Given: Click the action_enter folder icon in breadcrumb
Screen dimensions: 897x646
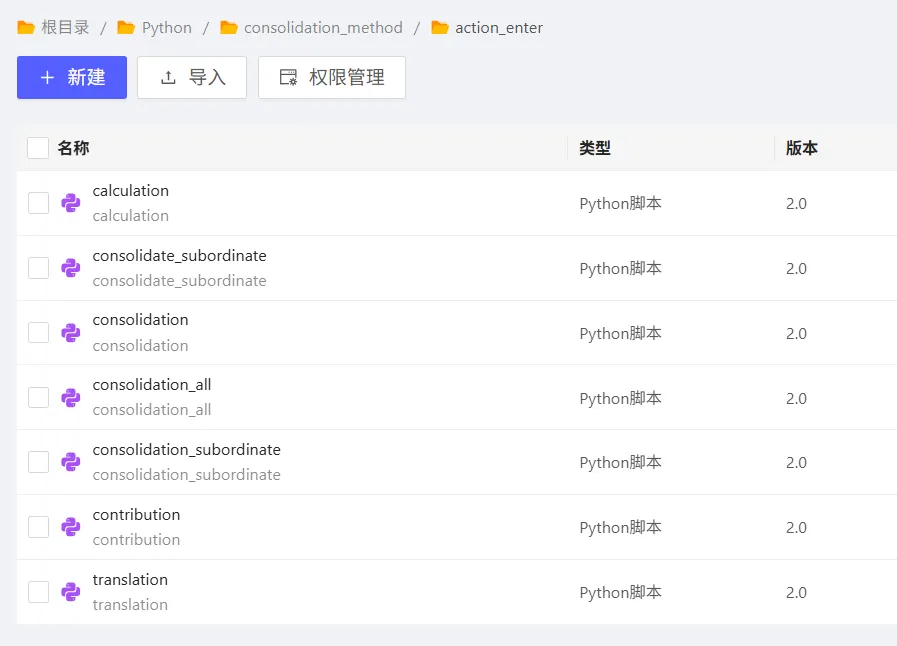Looking at the screenshot, I should coord(440,28).
